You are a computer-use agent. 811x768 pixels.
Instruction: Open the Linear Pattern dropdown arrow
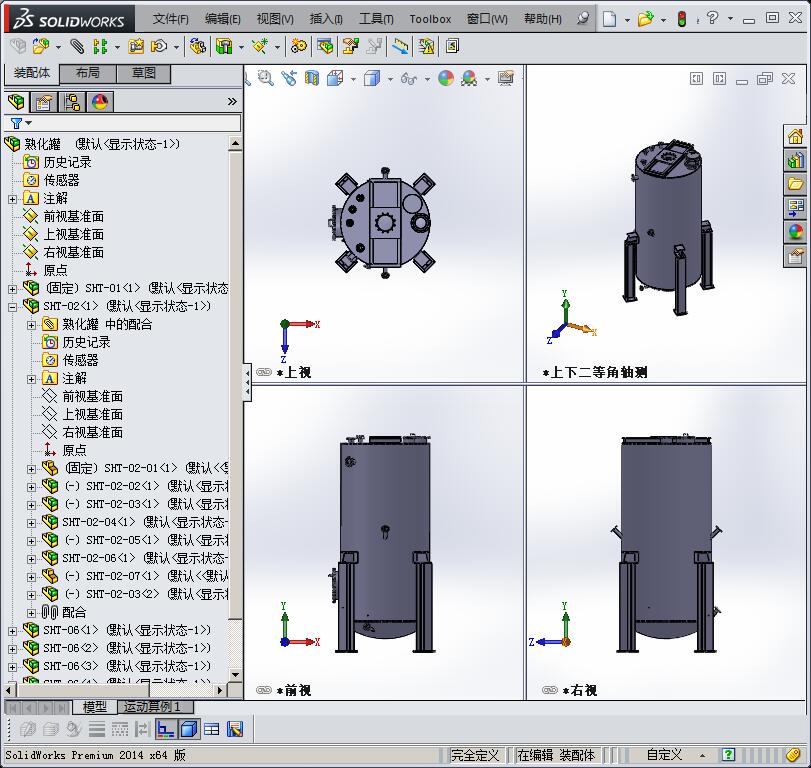click(x=117, y=47)
